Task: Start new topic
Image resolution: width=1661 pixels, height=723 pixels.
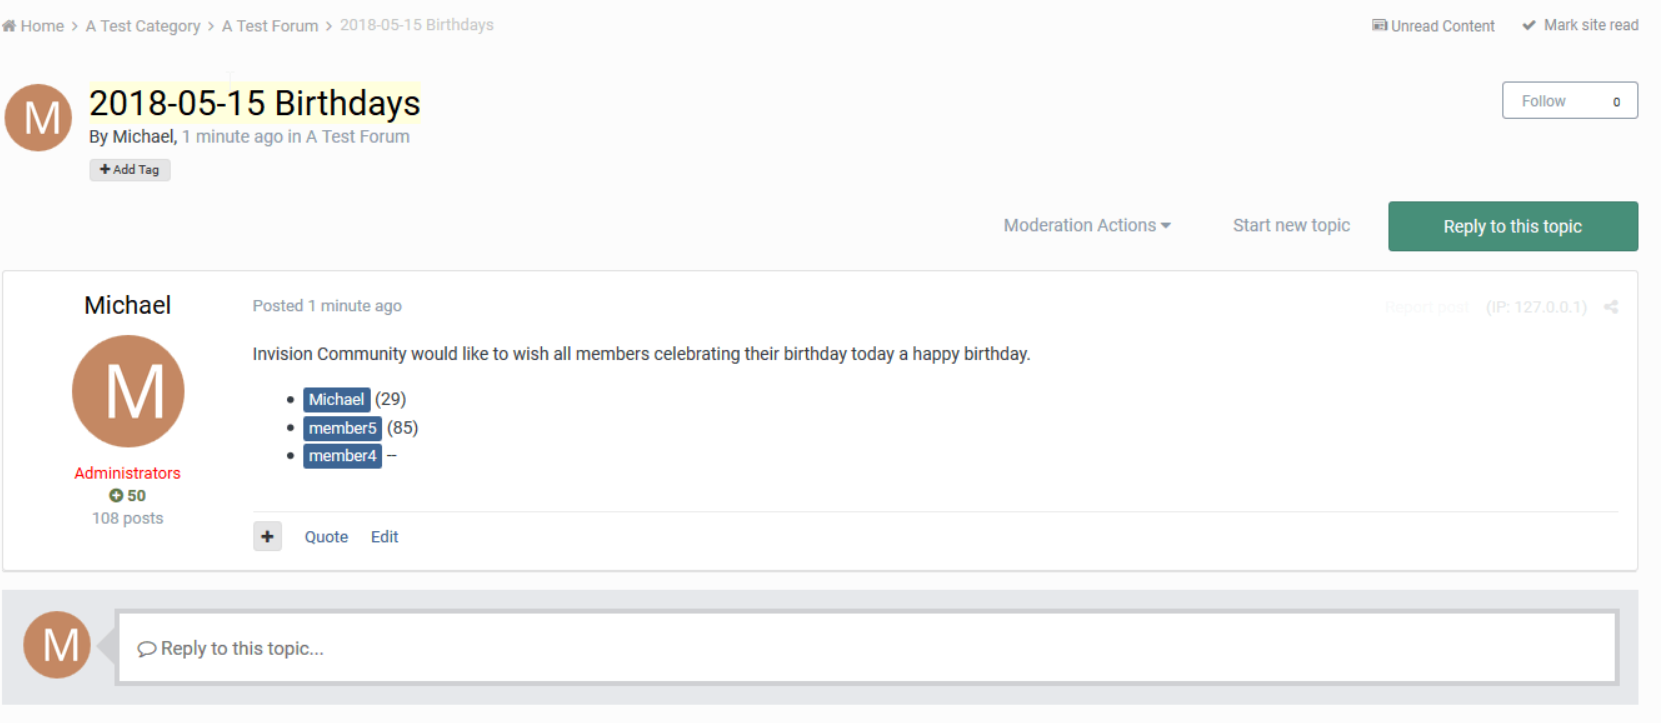Action: (1291, 226)
